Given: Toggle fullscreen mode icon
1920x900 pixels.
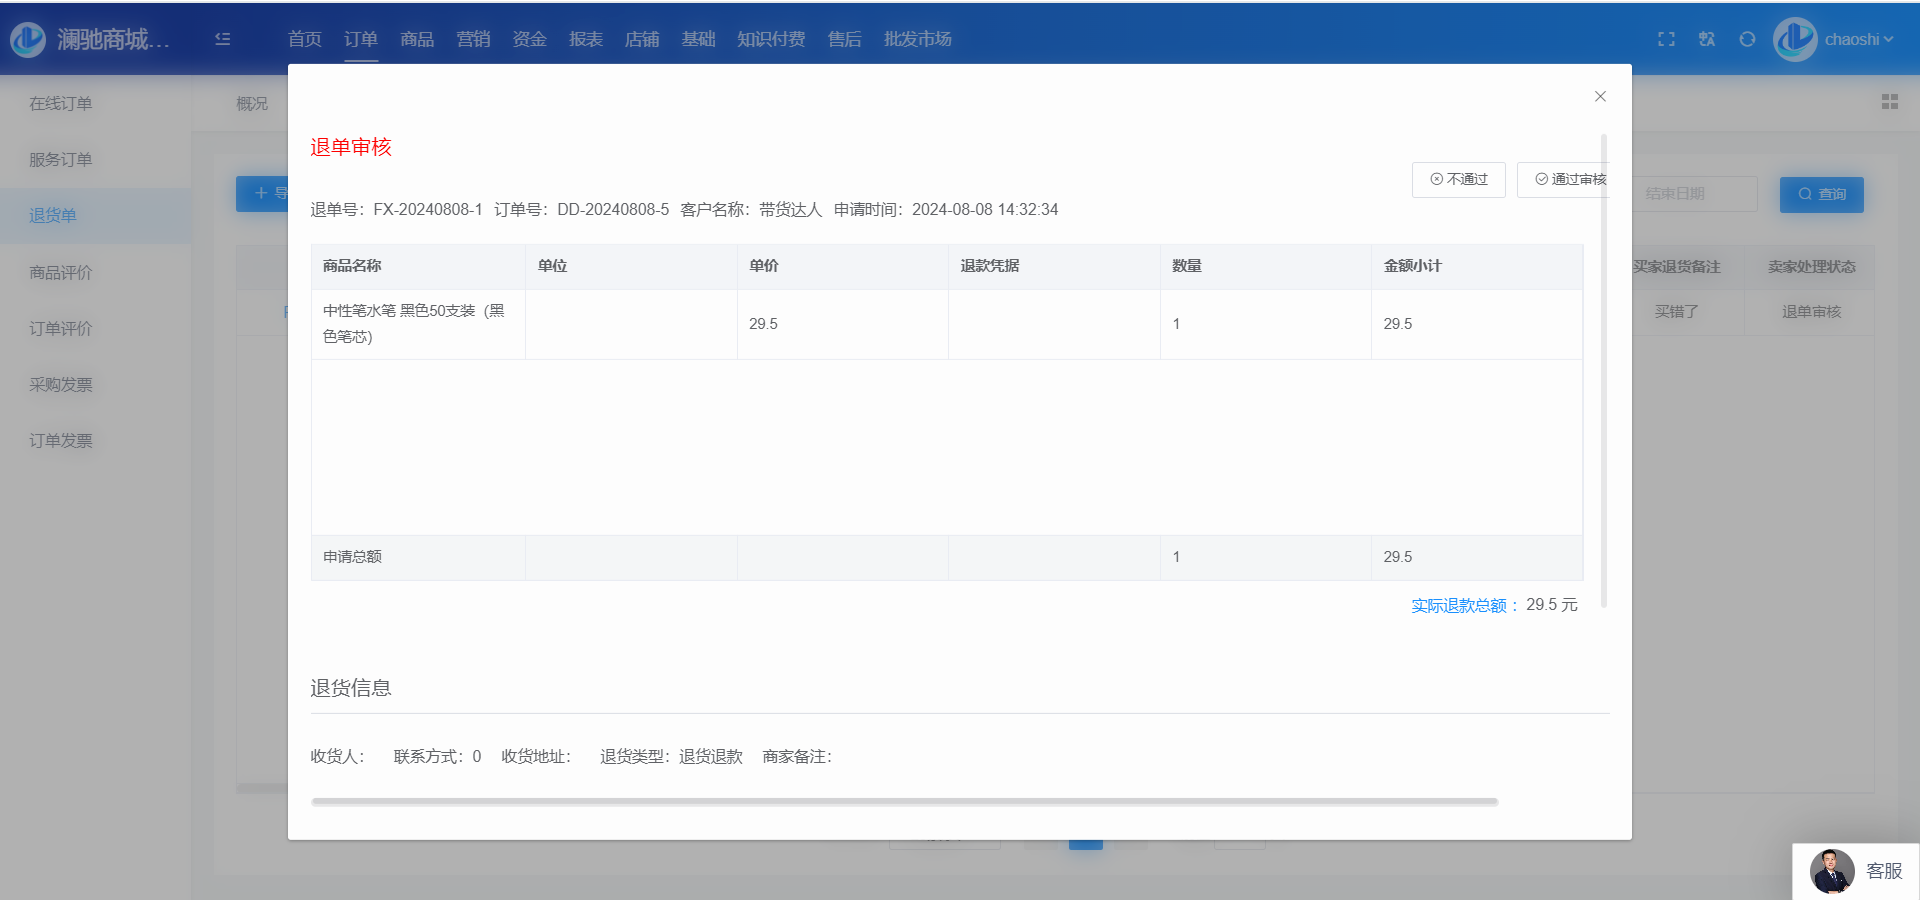Looking at the screenshot, I should click(x=1666, y=39).
